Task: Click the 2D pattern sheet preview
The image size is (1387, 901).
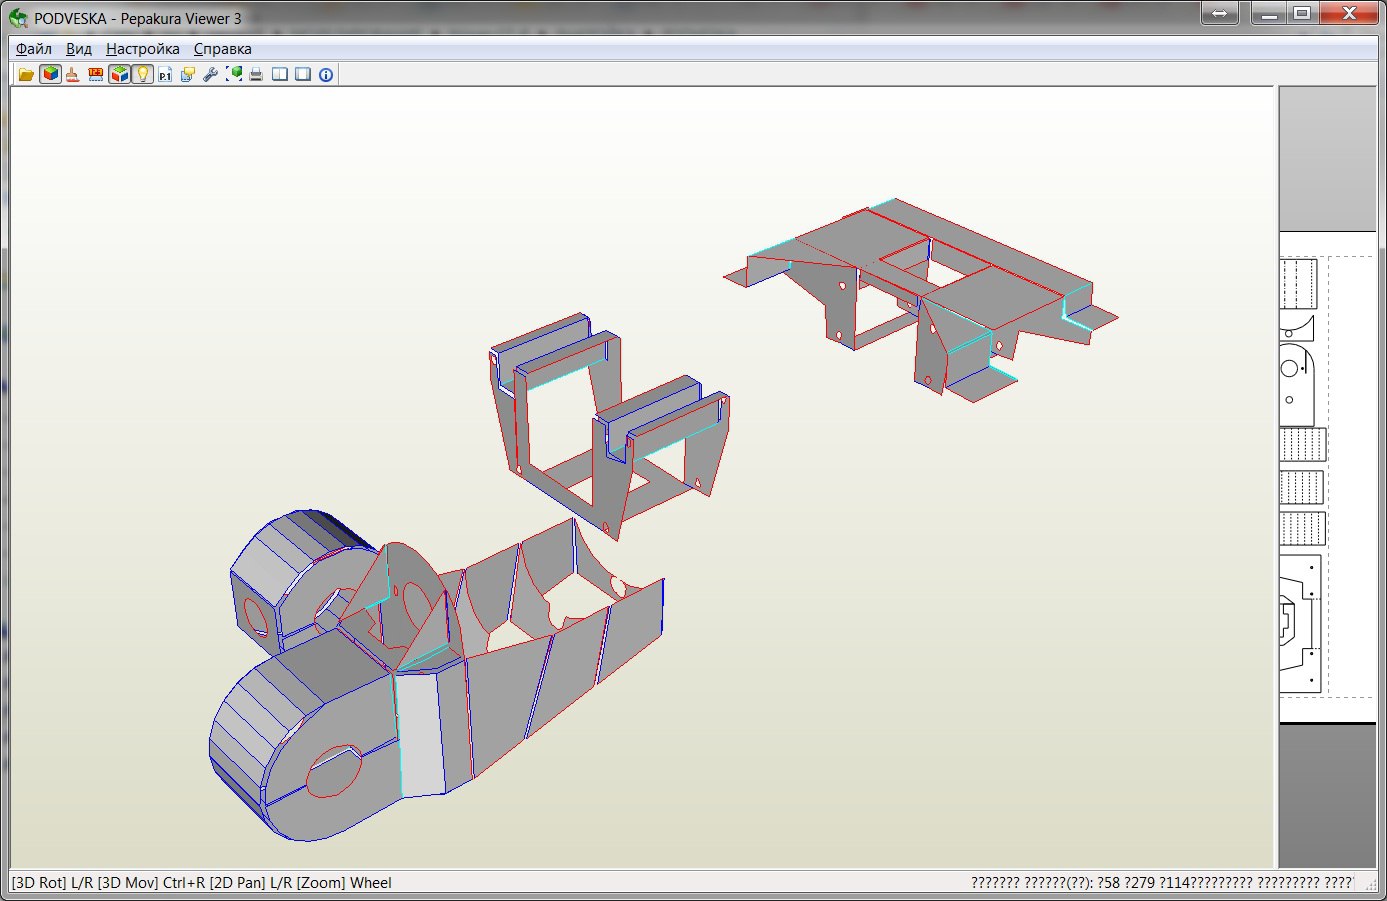Action: click(1310, 478)
